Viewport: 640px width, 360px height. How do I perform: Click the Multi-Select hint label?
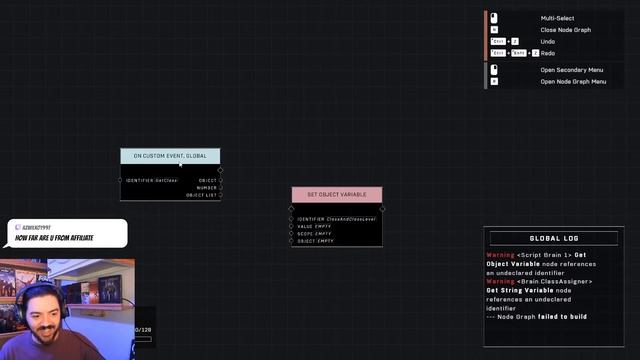pos(557,18)
